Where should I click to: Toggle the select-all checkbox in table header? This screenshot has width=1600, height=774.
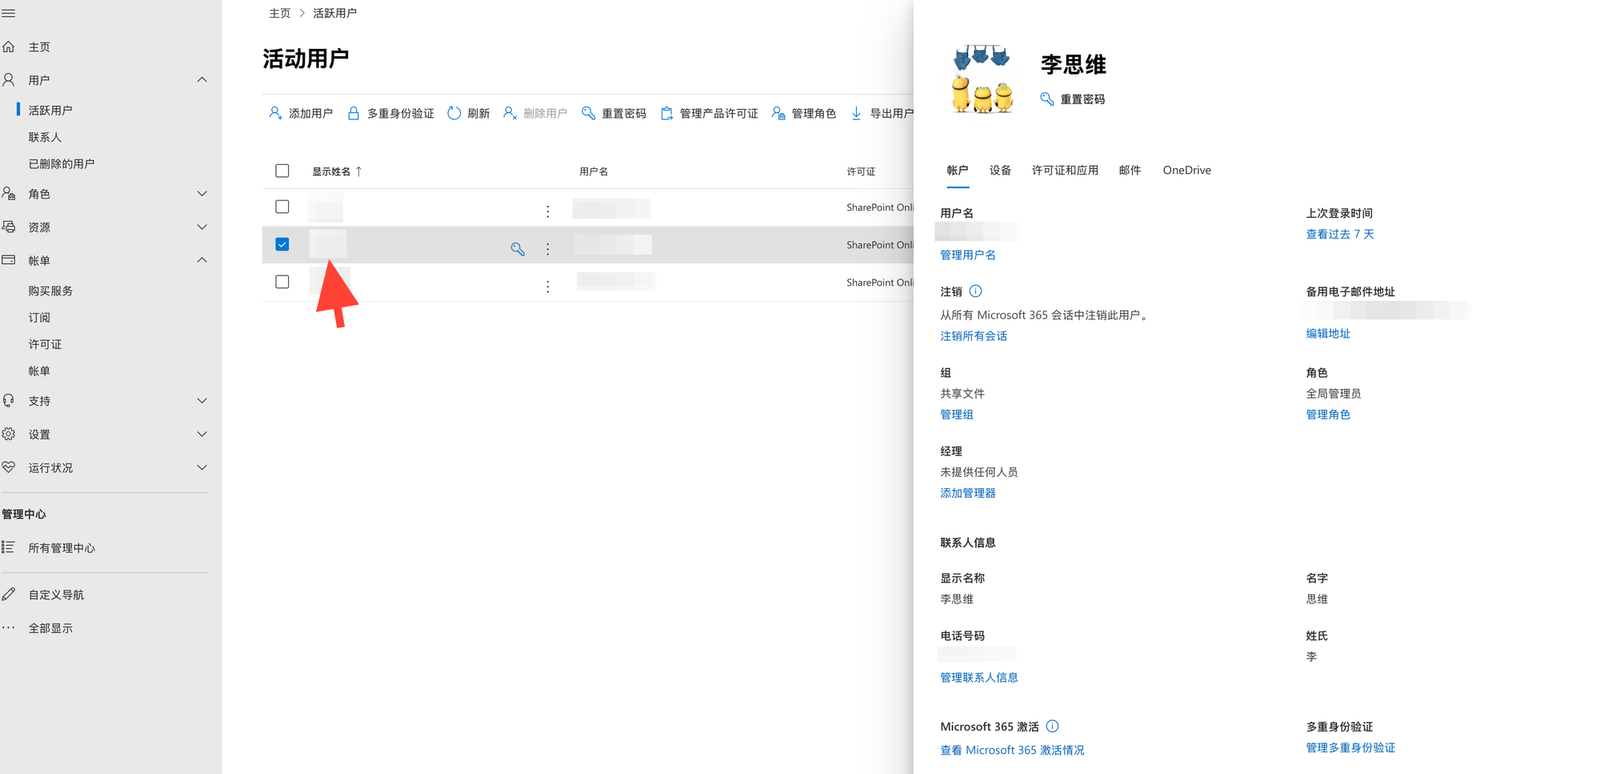282,171
